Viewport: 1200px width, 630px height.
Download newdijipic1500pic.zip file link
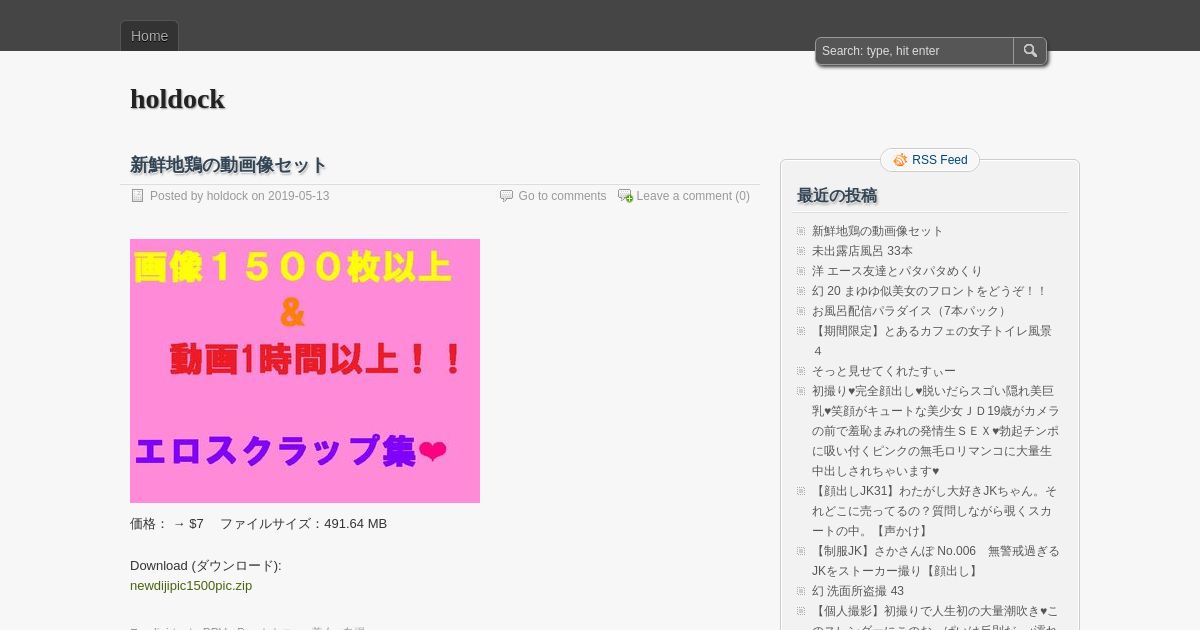(191, 586)
